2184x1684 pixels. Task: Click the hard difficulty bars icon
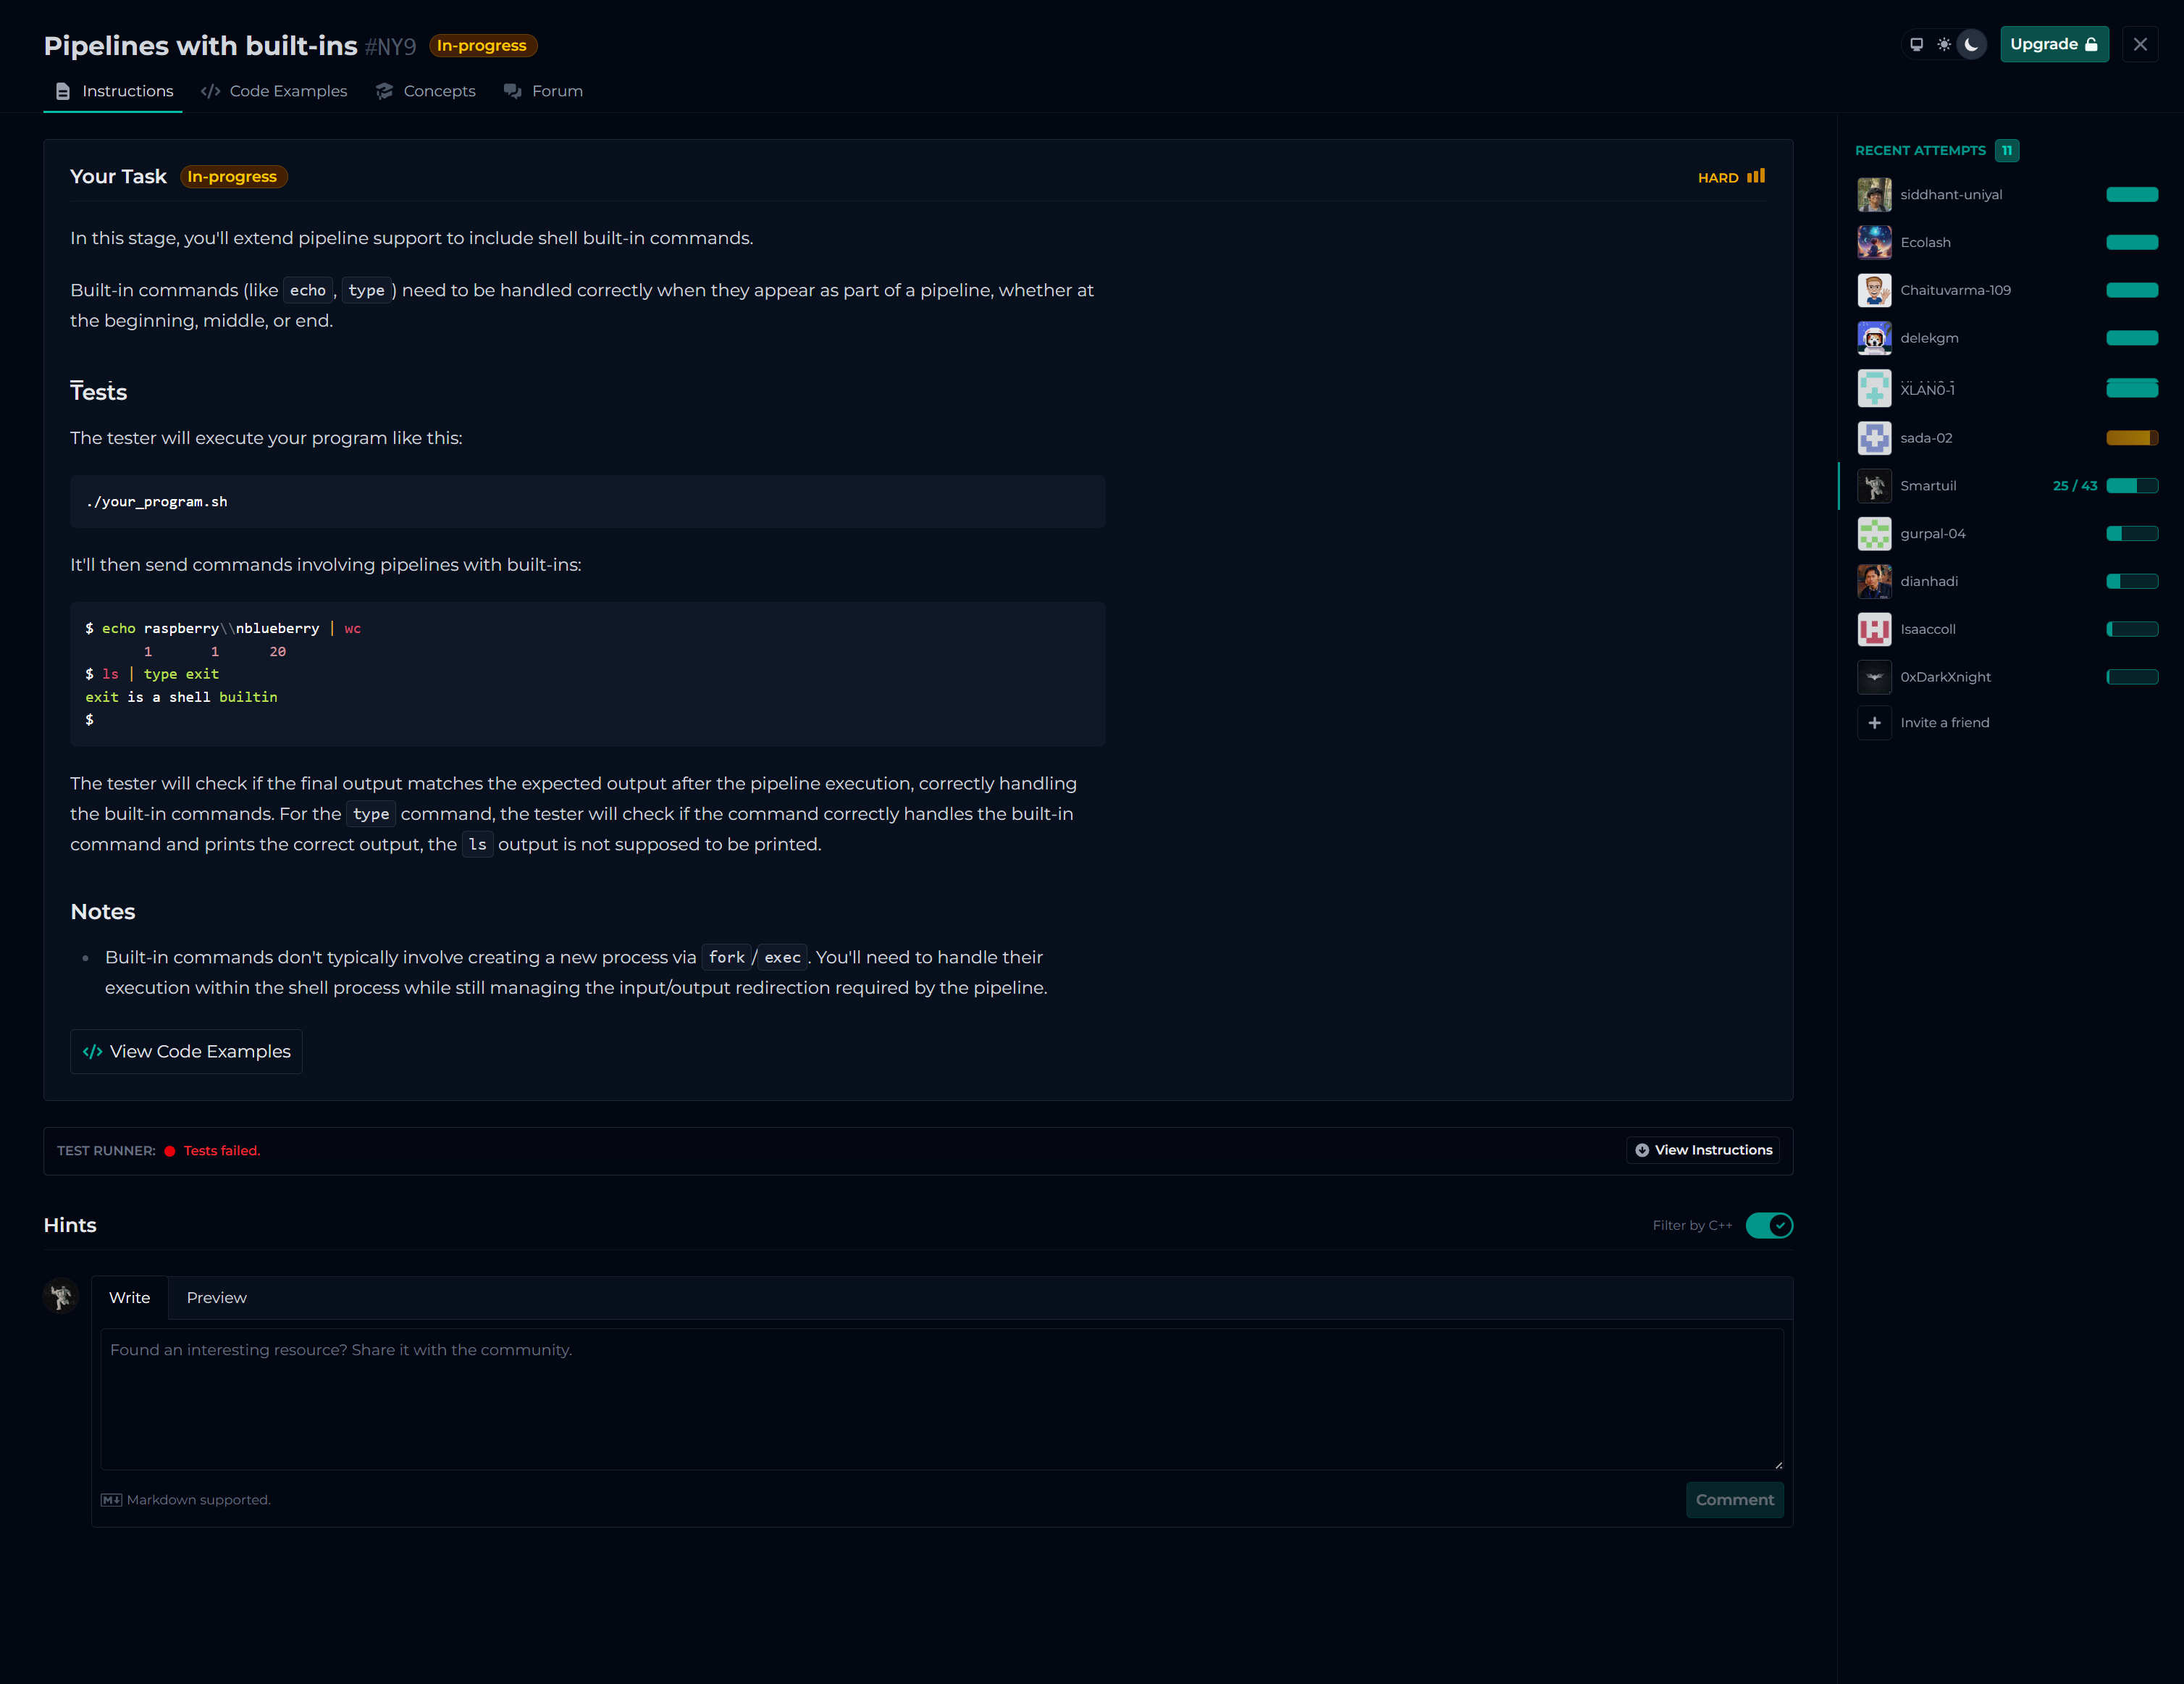point(1756,177)
